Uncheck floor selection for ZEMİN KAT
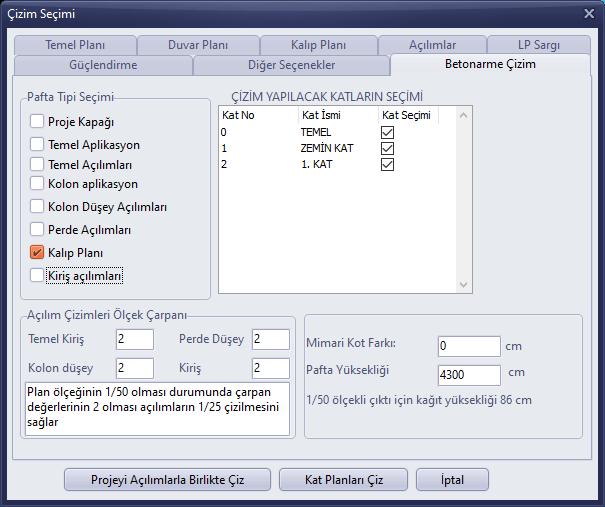 387,149
